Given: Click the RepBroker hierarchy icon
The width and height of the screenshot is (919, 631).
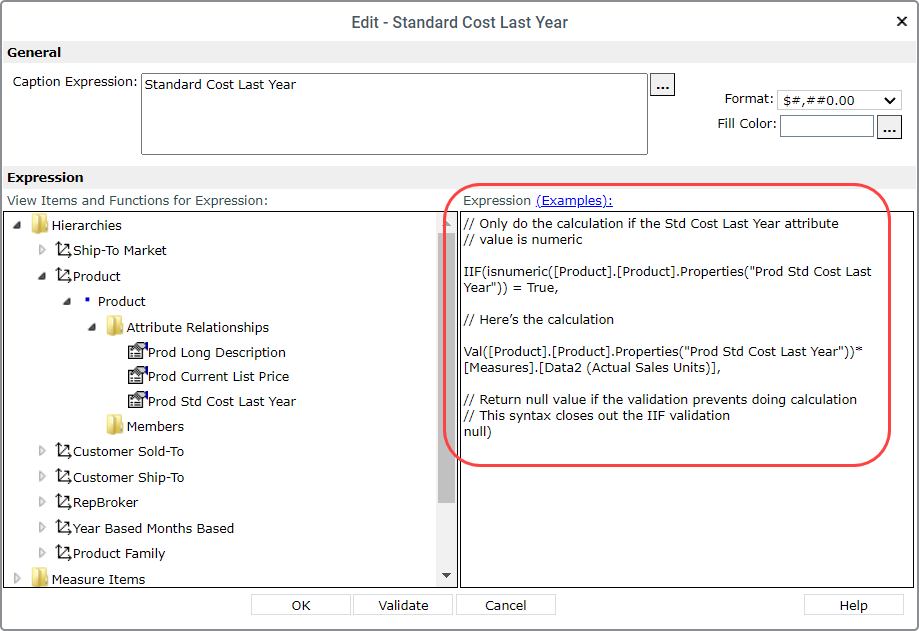Looking at the screenshot, I should [63, 502].
